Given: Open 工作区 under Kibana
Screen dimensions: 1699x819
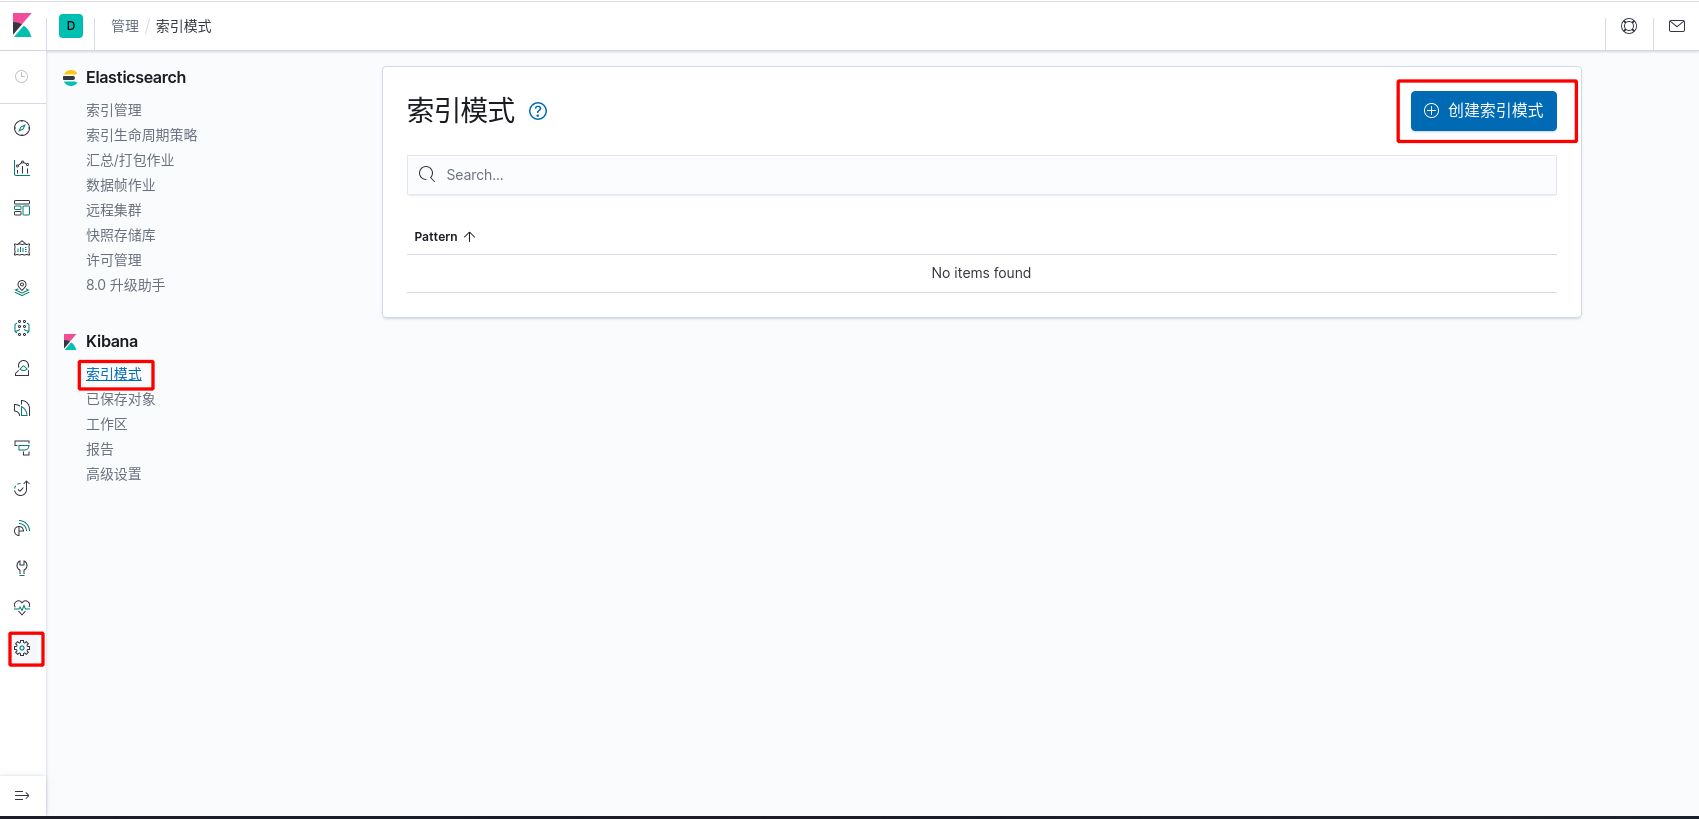Looking at the screenshot, I should (107, 424).
